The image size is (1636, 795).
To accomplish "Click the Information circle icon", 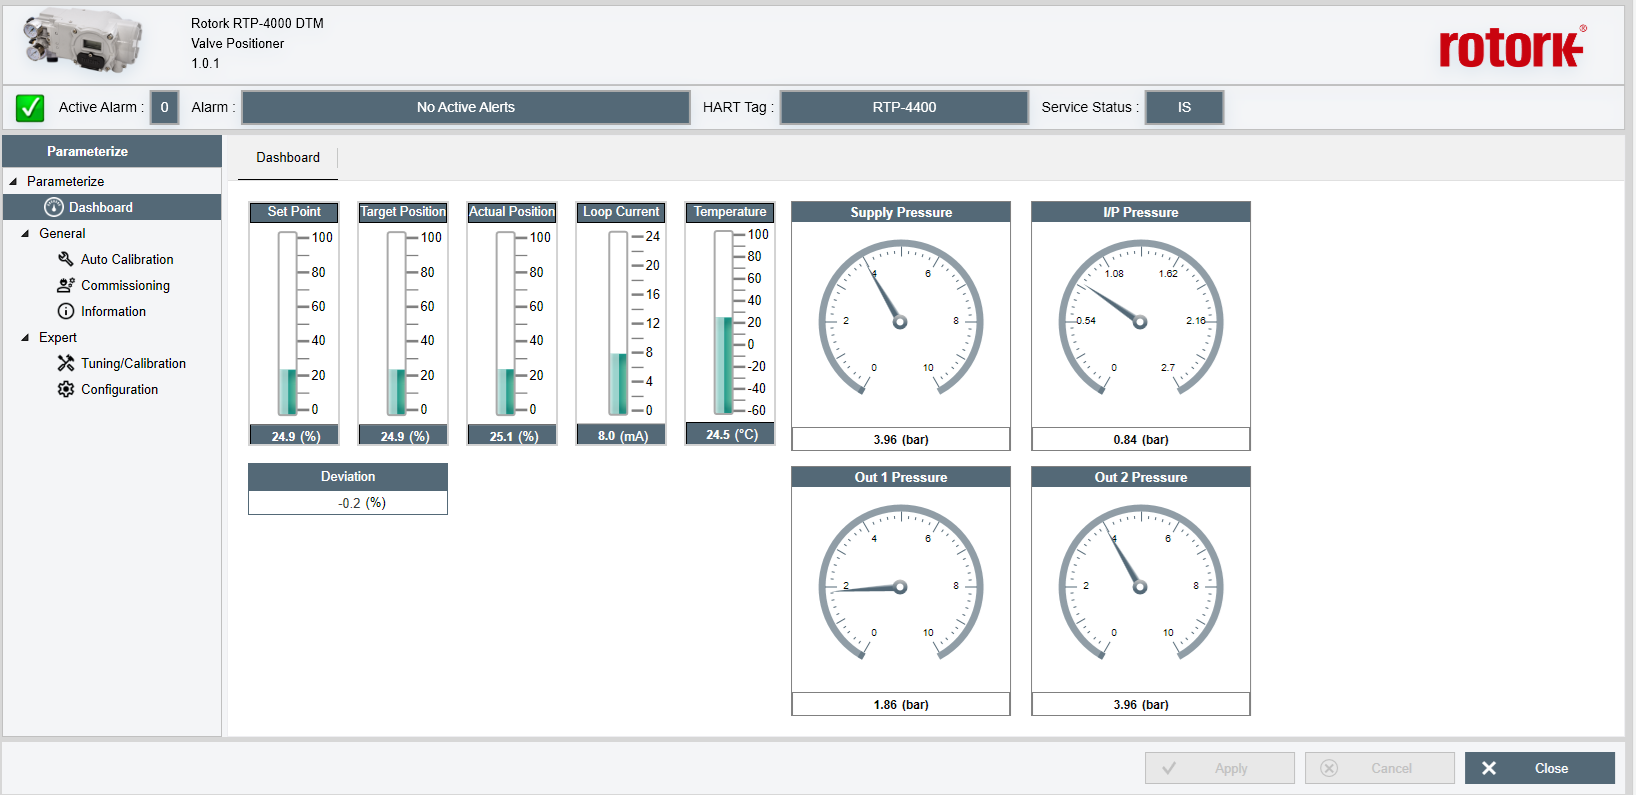I will [x=66, y=311].
